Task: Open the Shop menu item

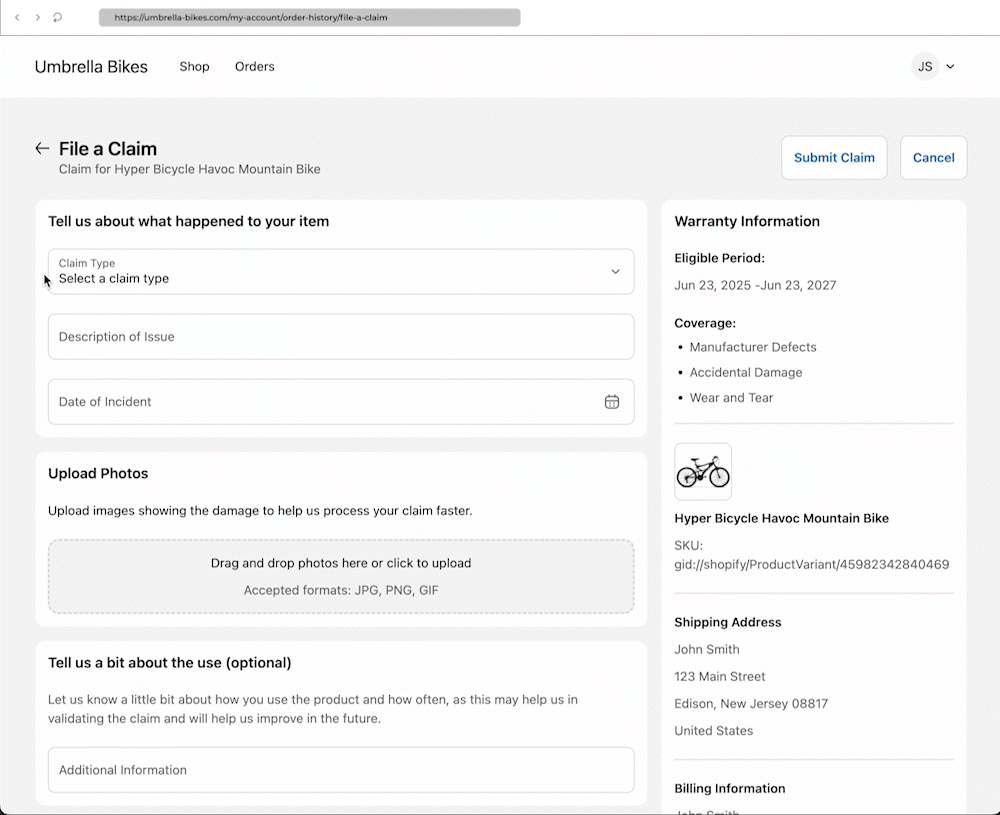Action: (x=195, y=66)
